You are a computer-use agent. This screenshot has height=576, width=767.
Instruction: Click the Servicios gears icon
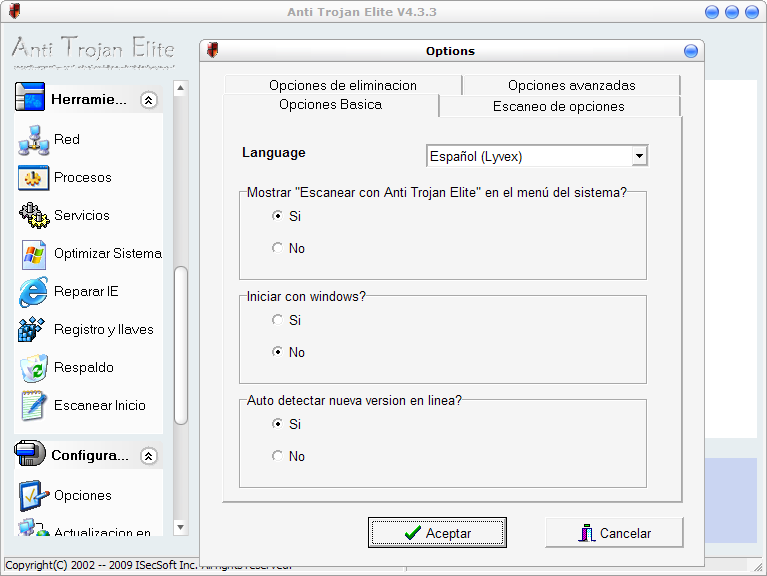33,216
